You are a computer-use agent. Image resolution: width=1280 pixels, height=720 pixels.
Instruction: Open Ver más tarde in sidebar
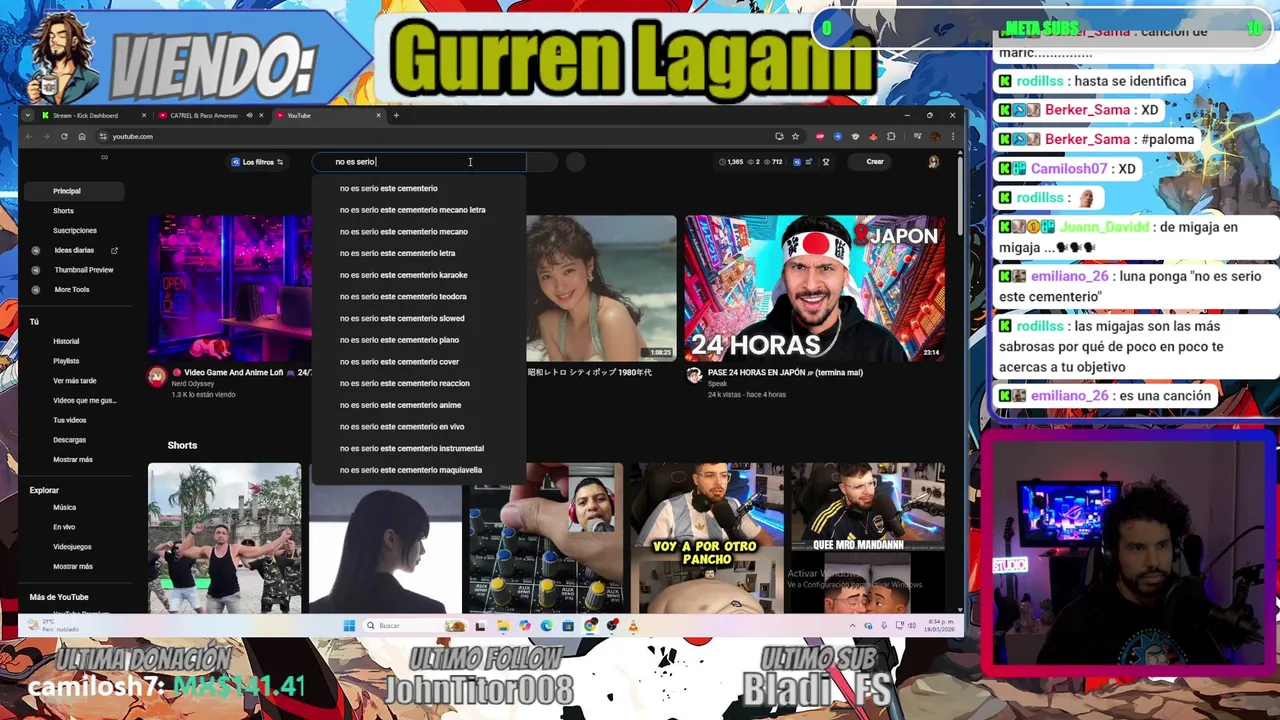coord(75,381)
